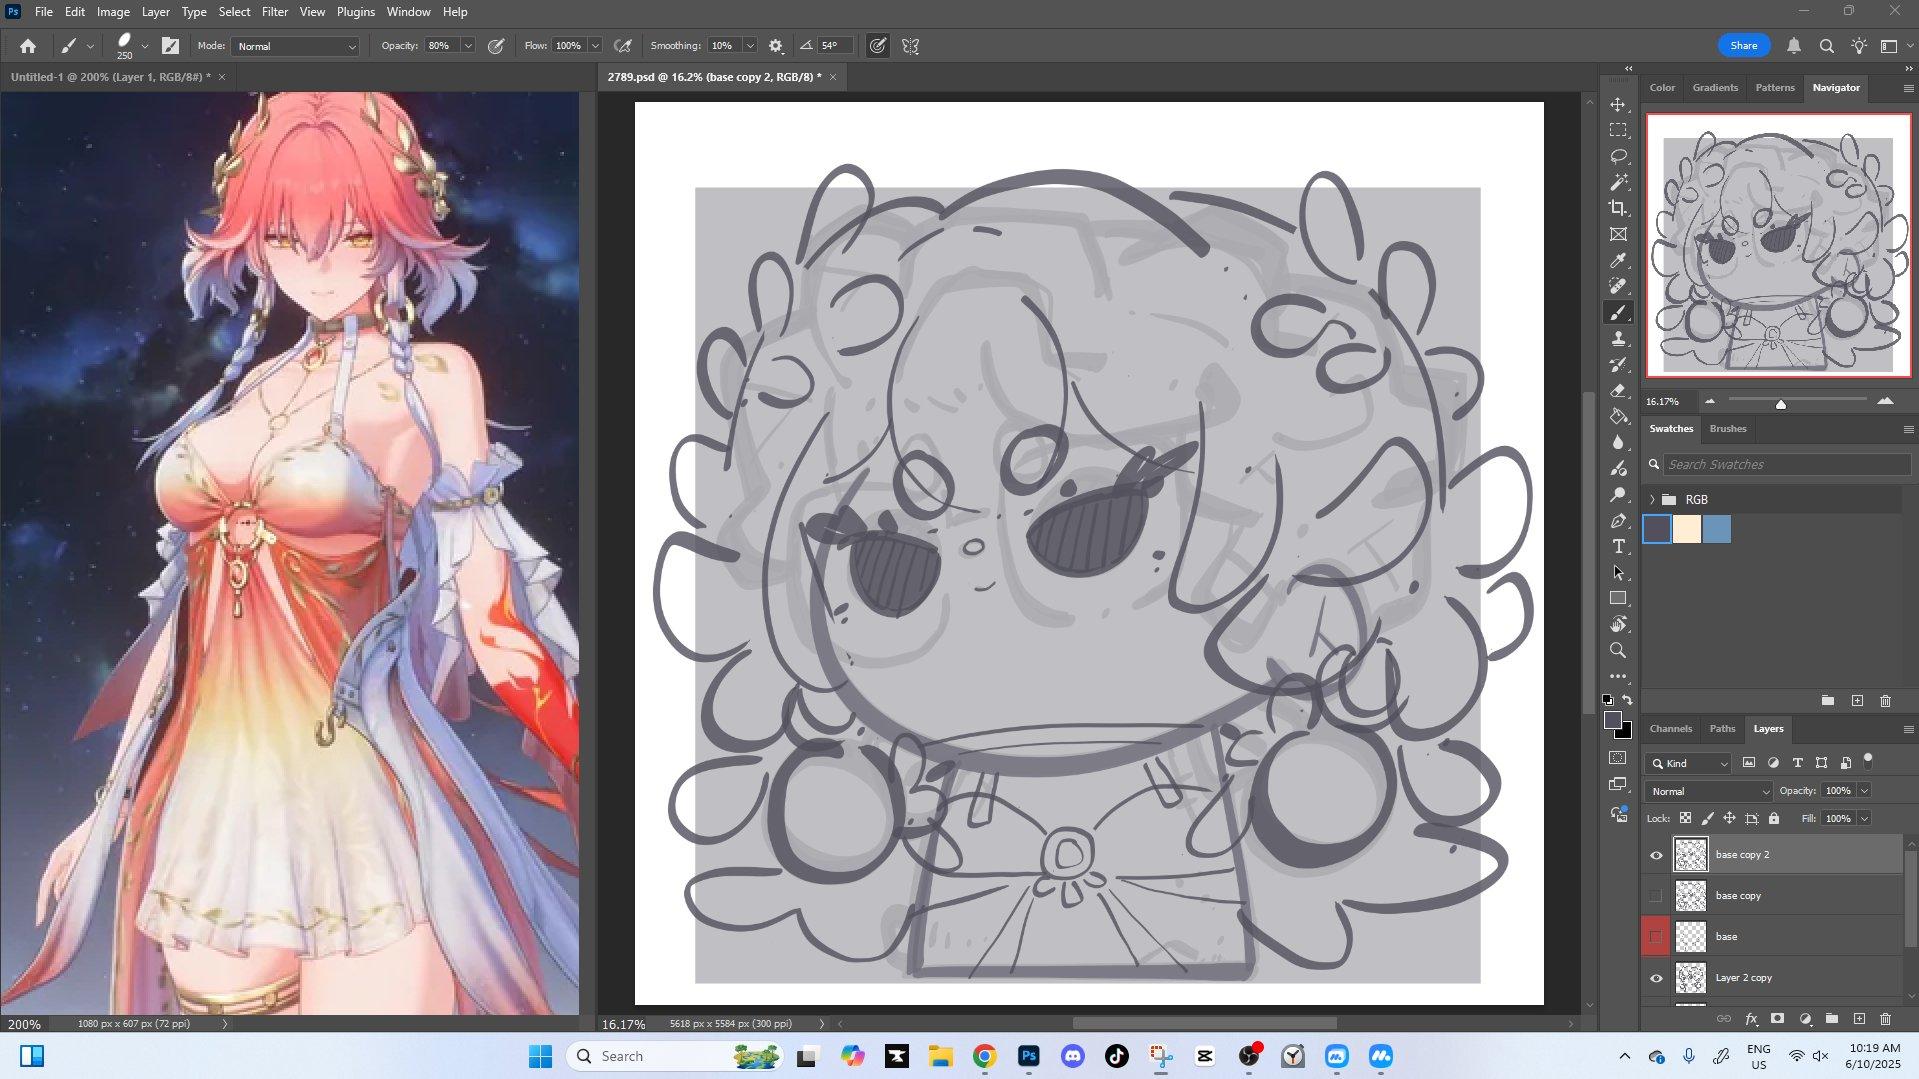Viewport: 1919px width, 1079px height.
Task: Click the Clone Stamp tool
Action: pyautogui.click(x=1617, y=339)
